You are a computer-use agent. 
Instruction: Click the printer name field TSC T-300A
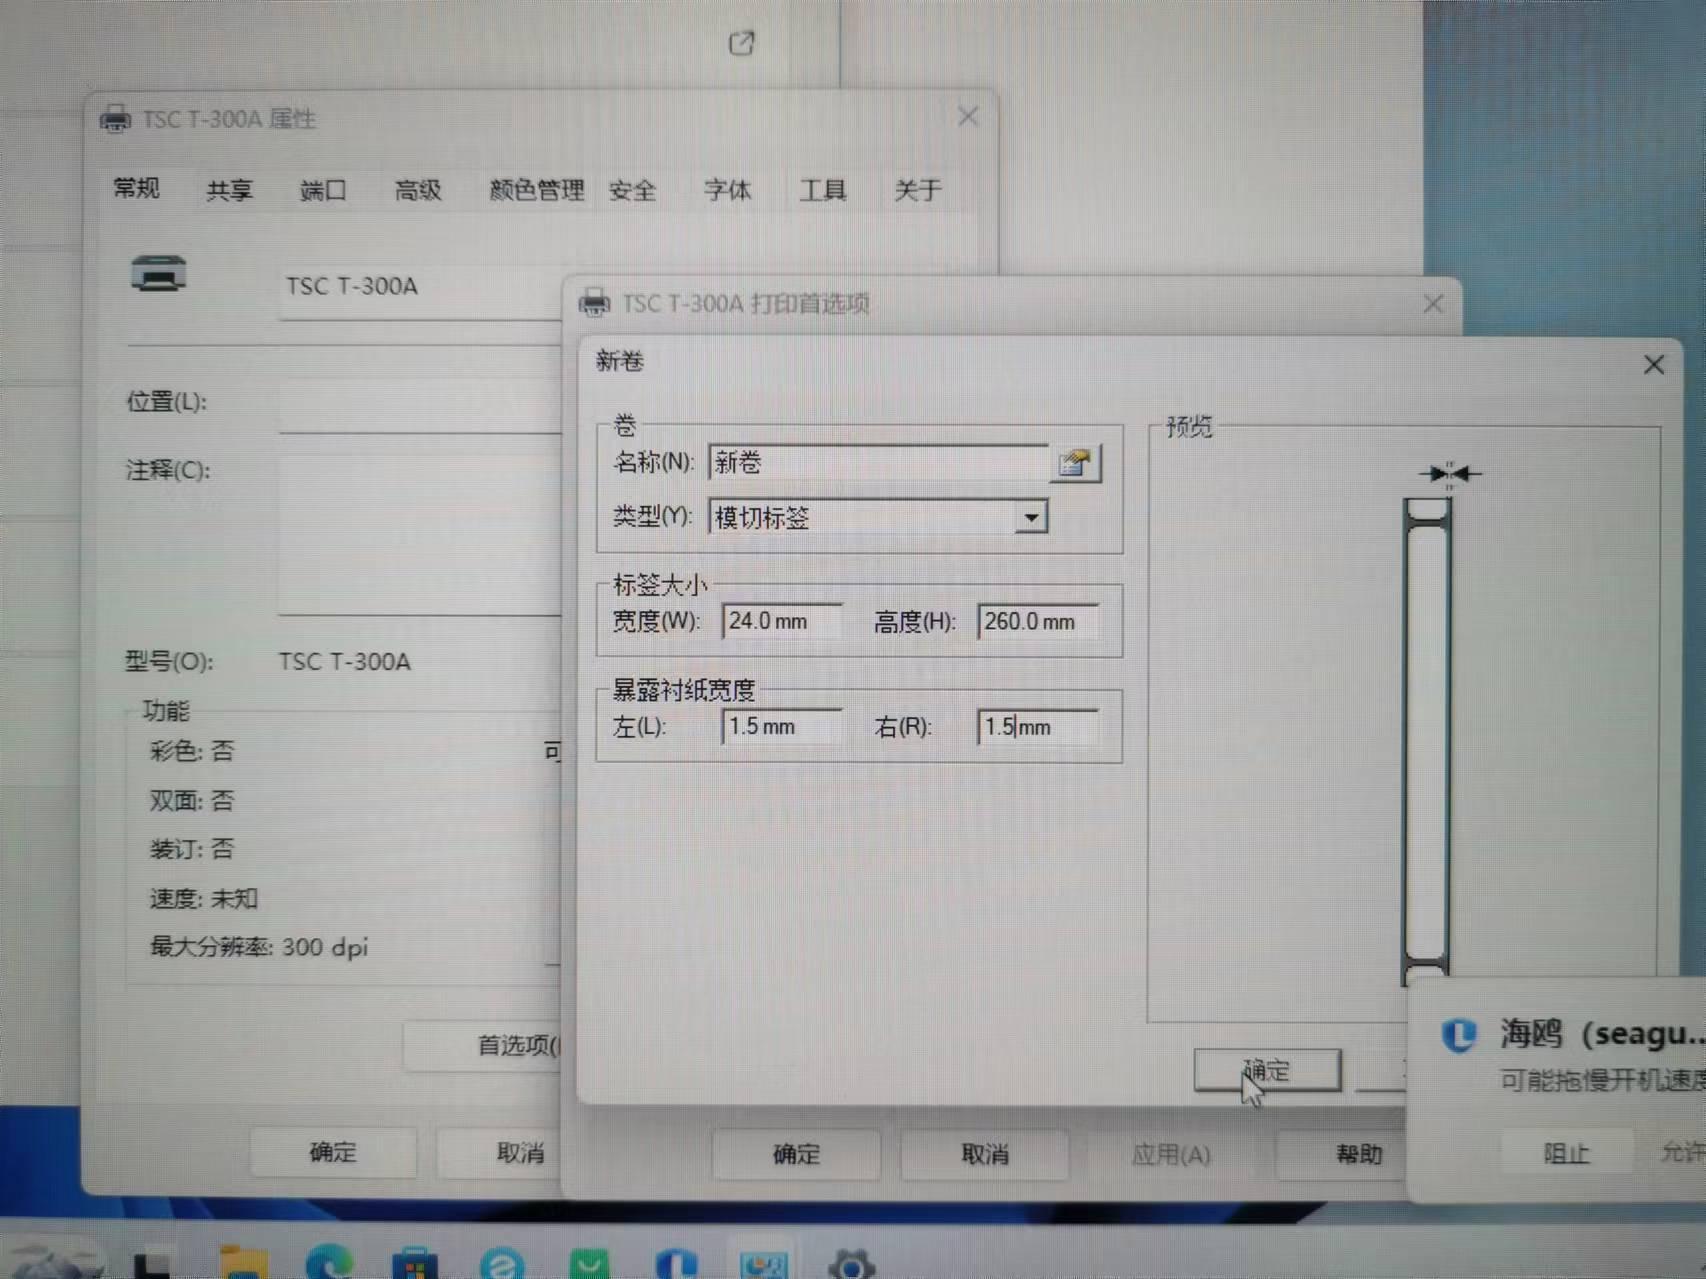click(420, 288)
